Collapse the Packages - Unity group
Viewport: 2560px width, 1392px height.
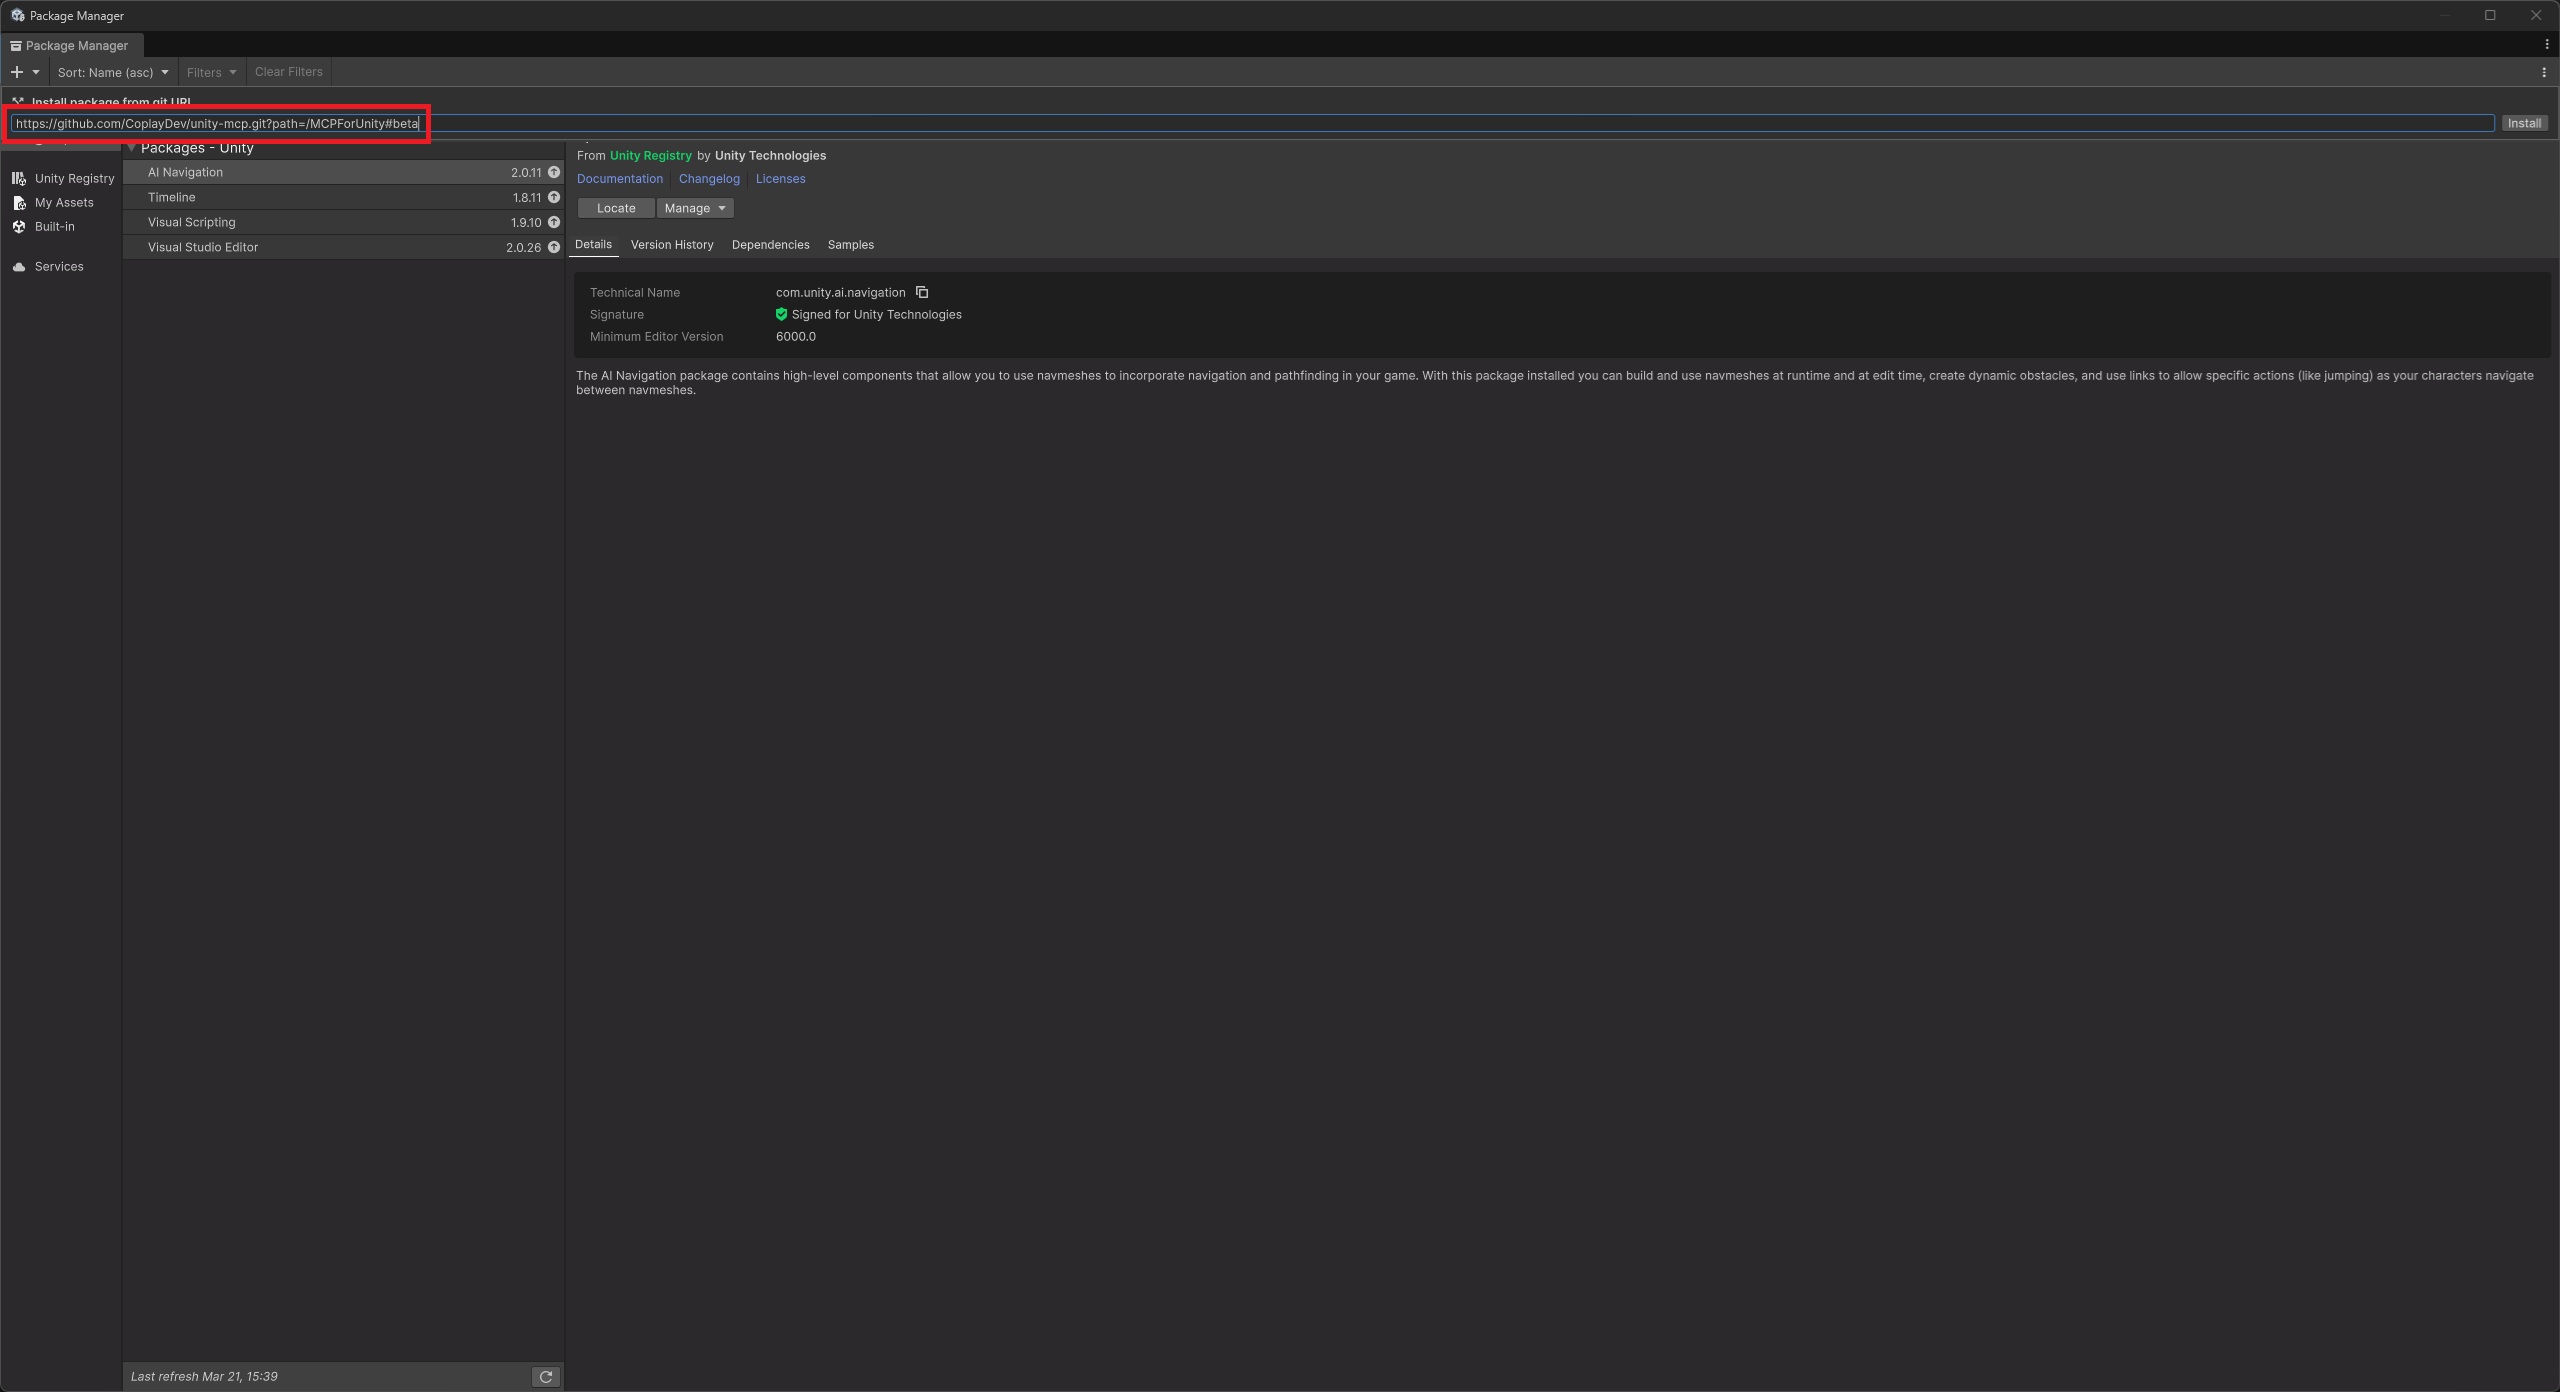tap(131, 148)
